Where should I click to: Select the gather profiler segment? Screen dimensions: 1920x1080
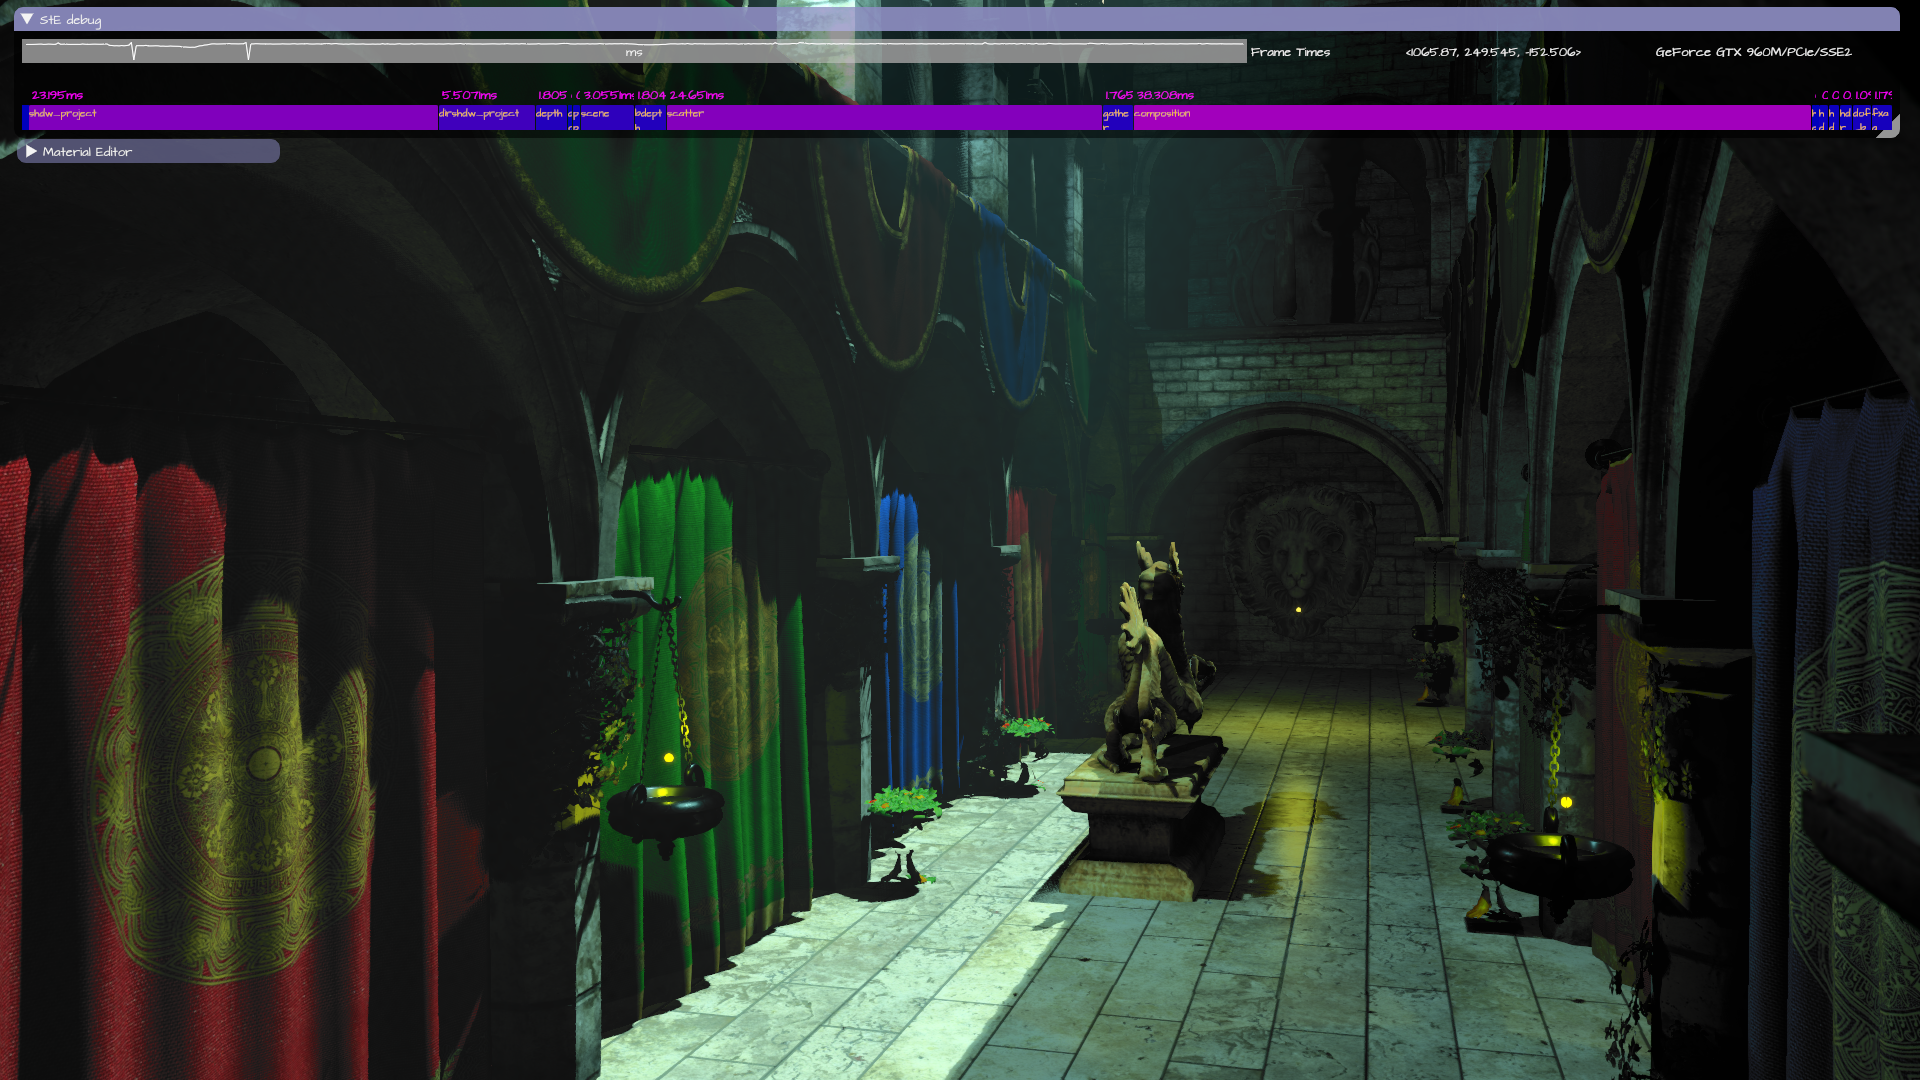coord(1116,118)
